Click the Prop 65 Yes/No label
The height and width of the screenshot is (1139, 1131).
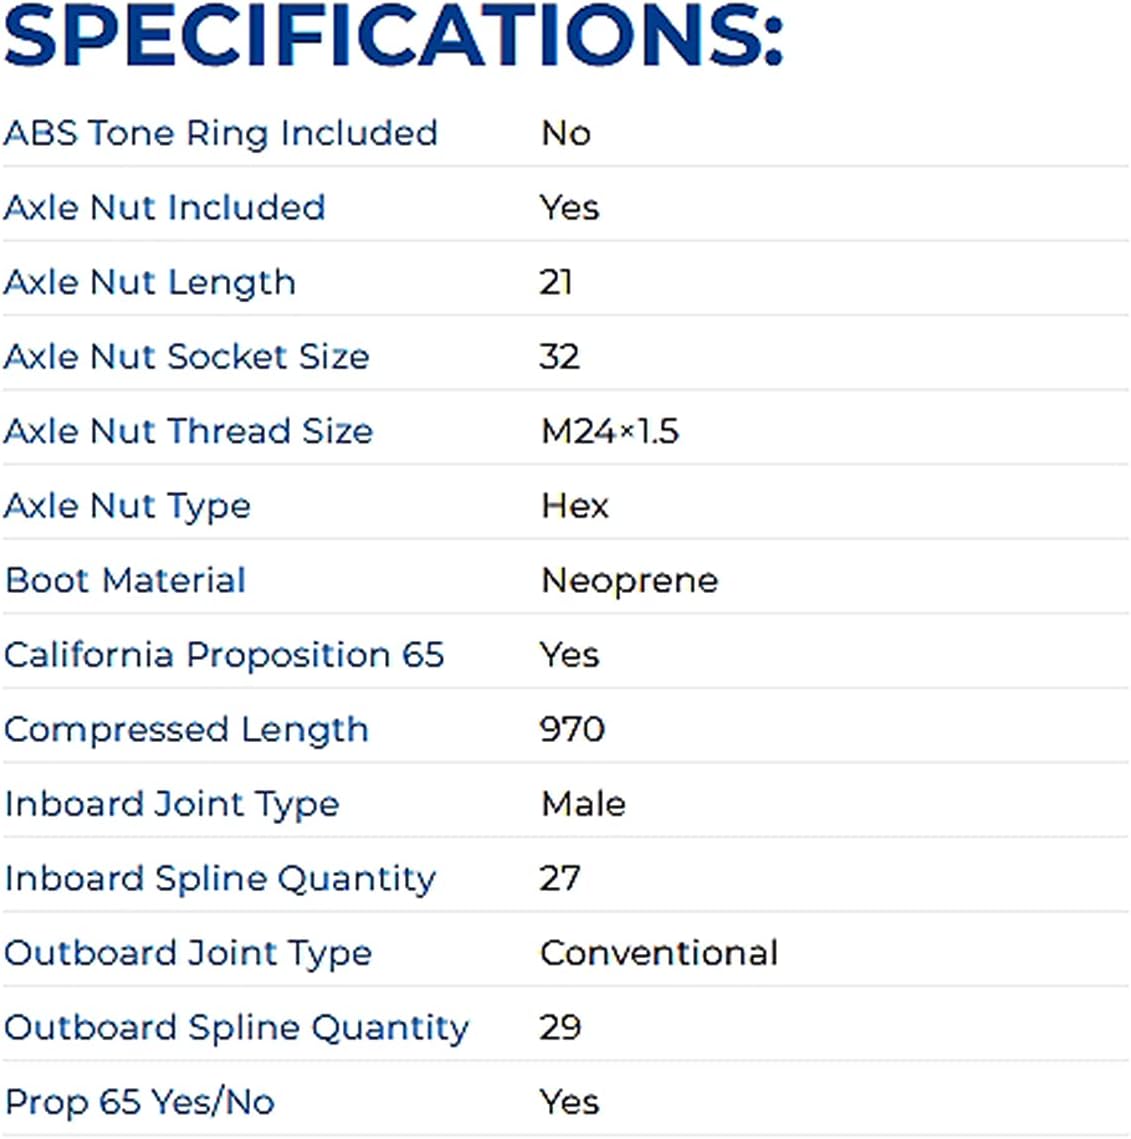coord(140,1102)
